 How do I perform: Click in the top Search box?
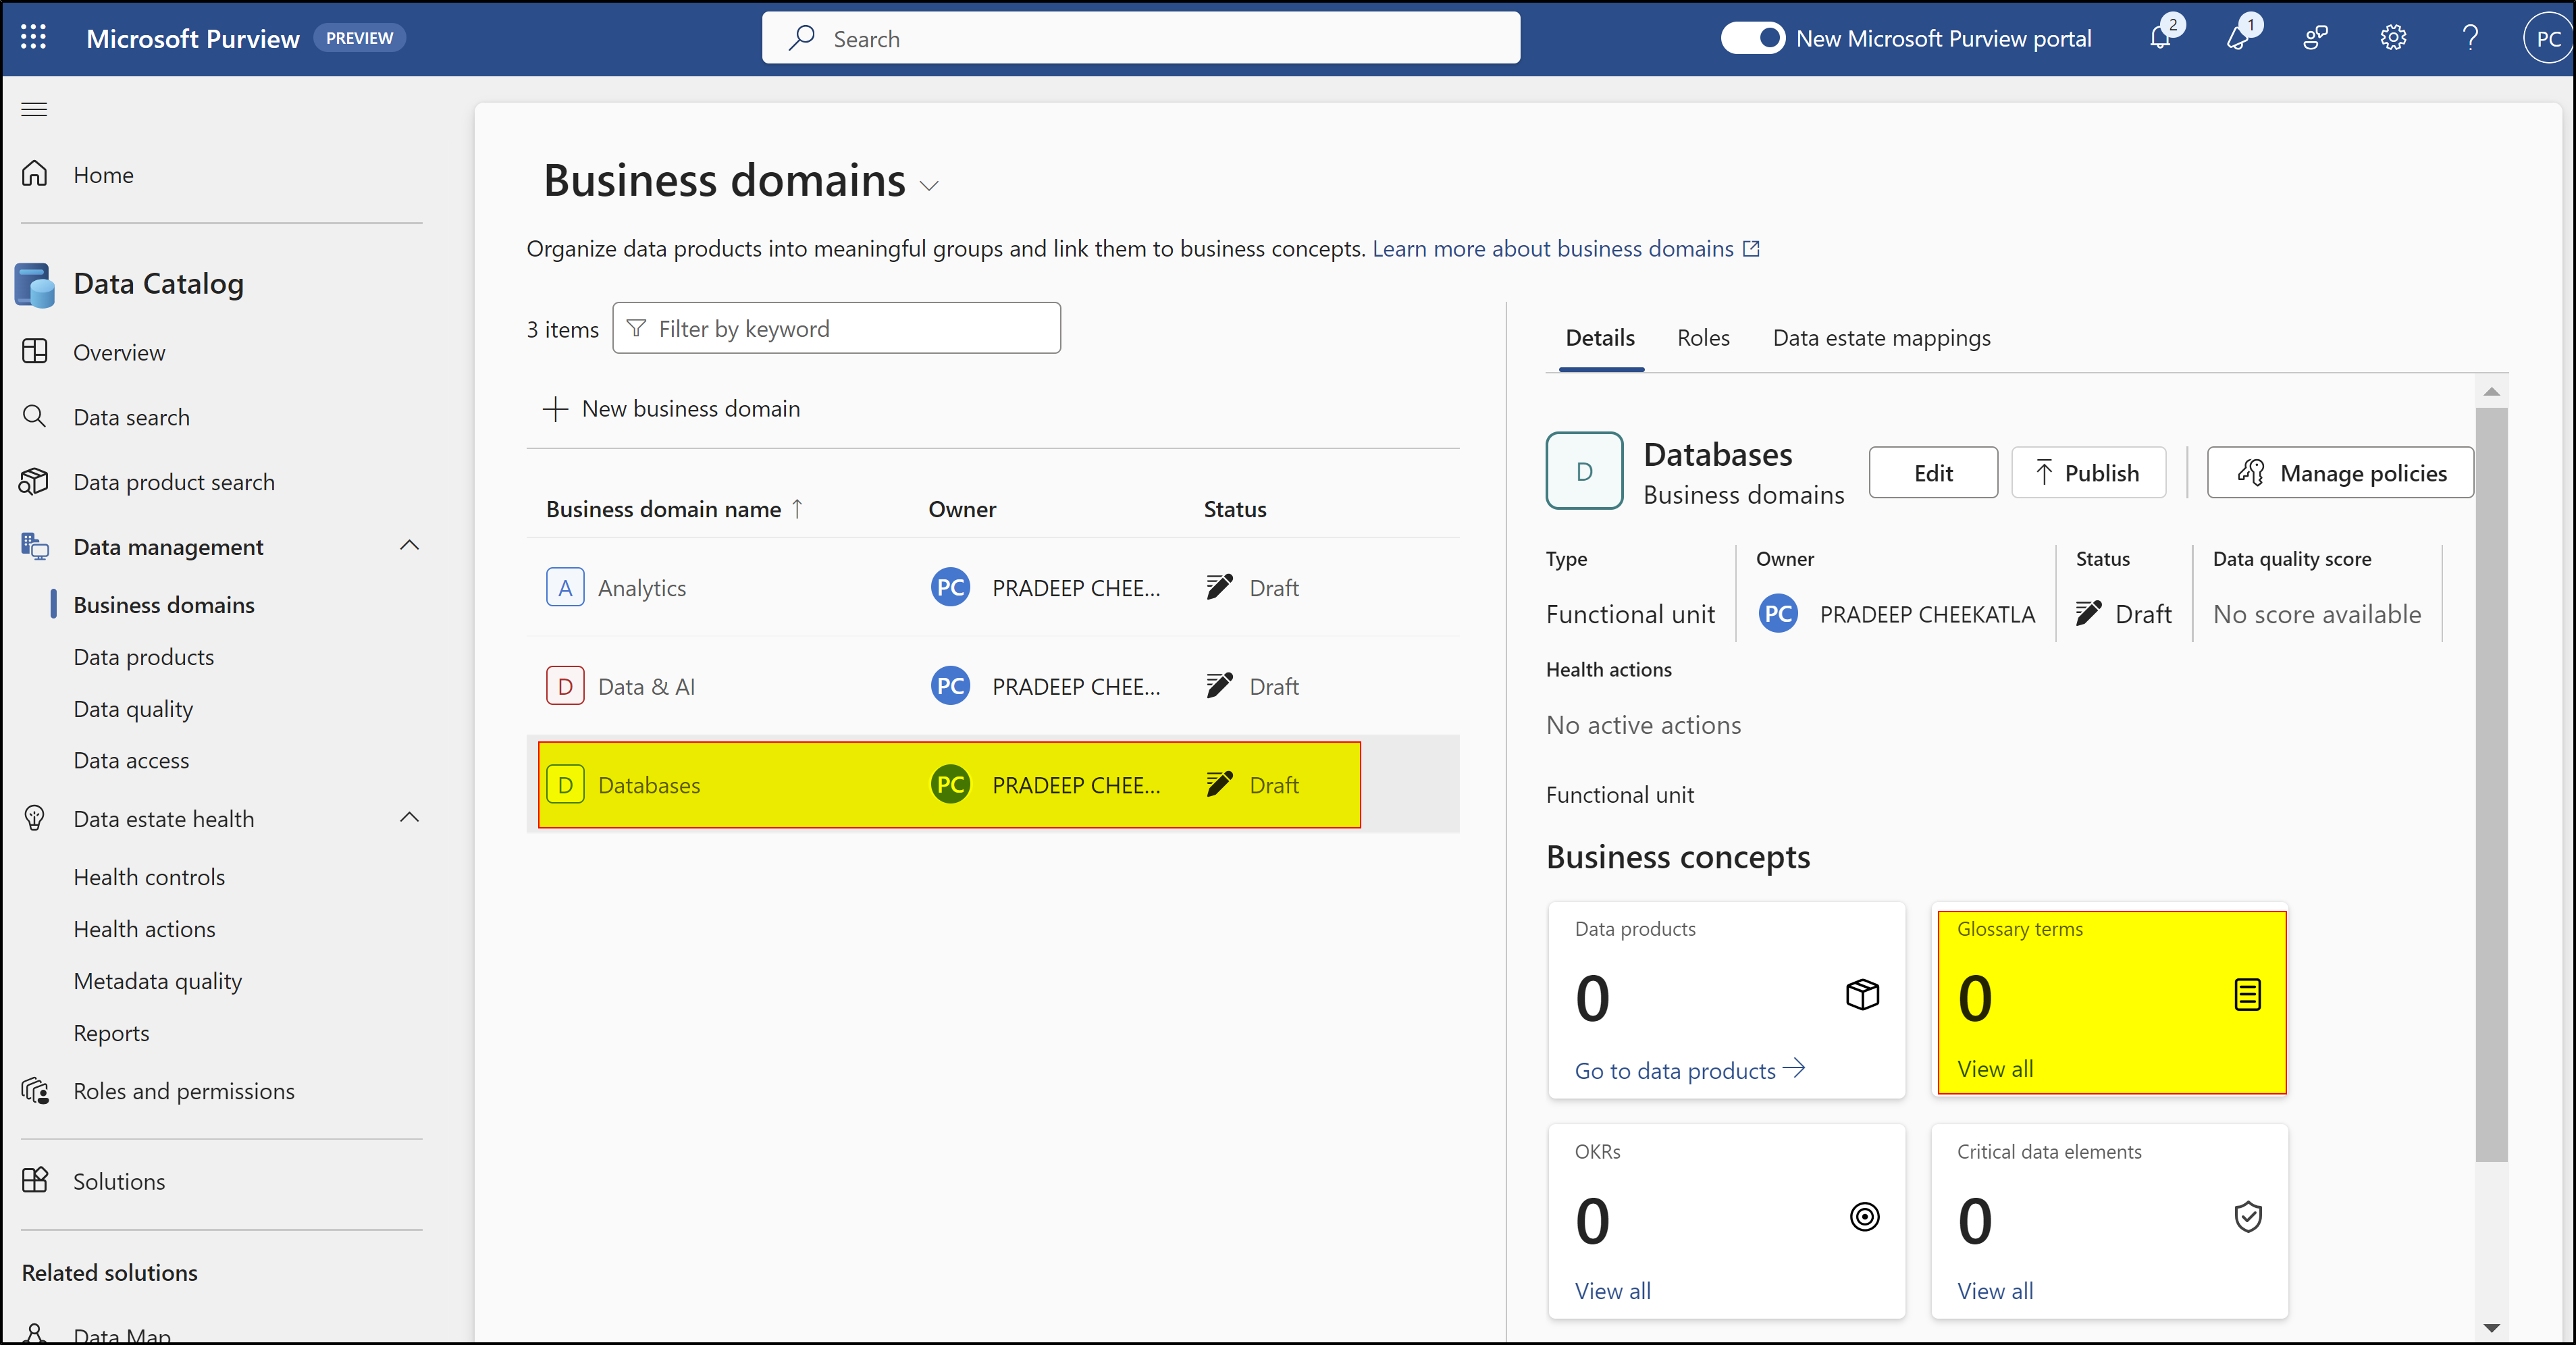pyautogui.click(x=1140, y=38)
